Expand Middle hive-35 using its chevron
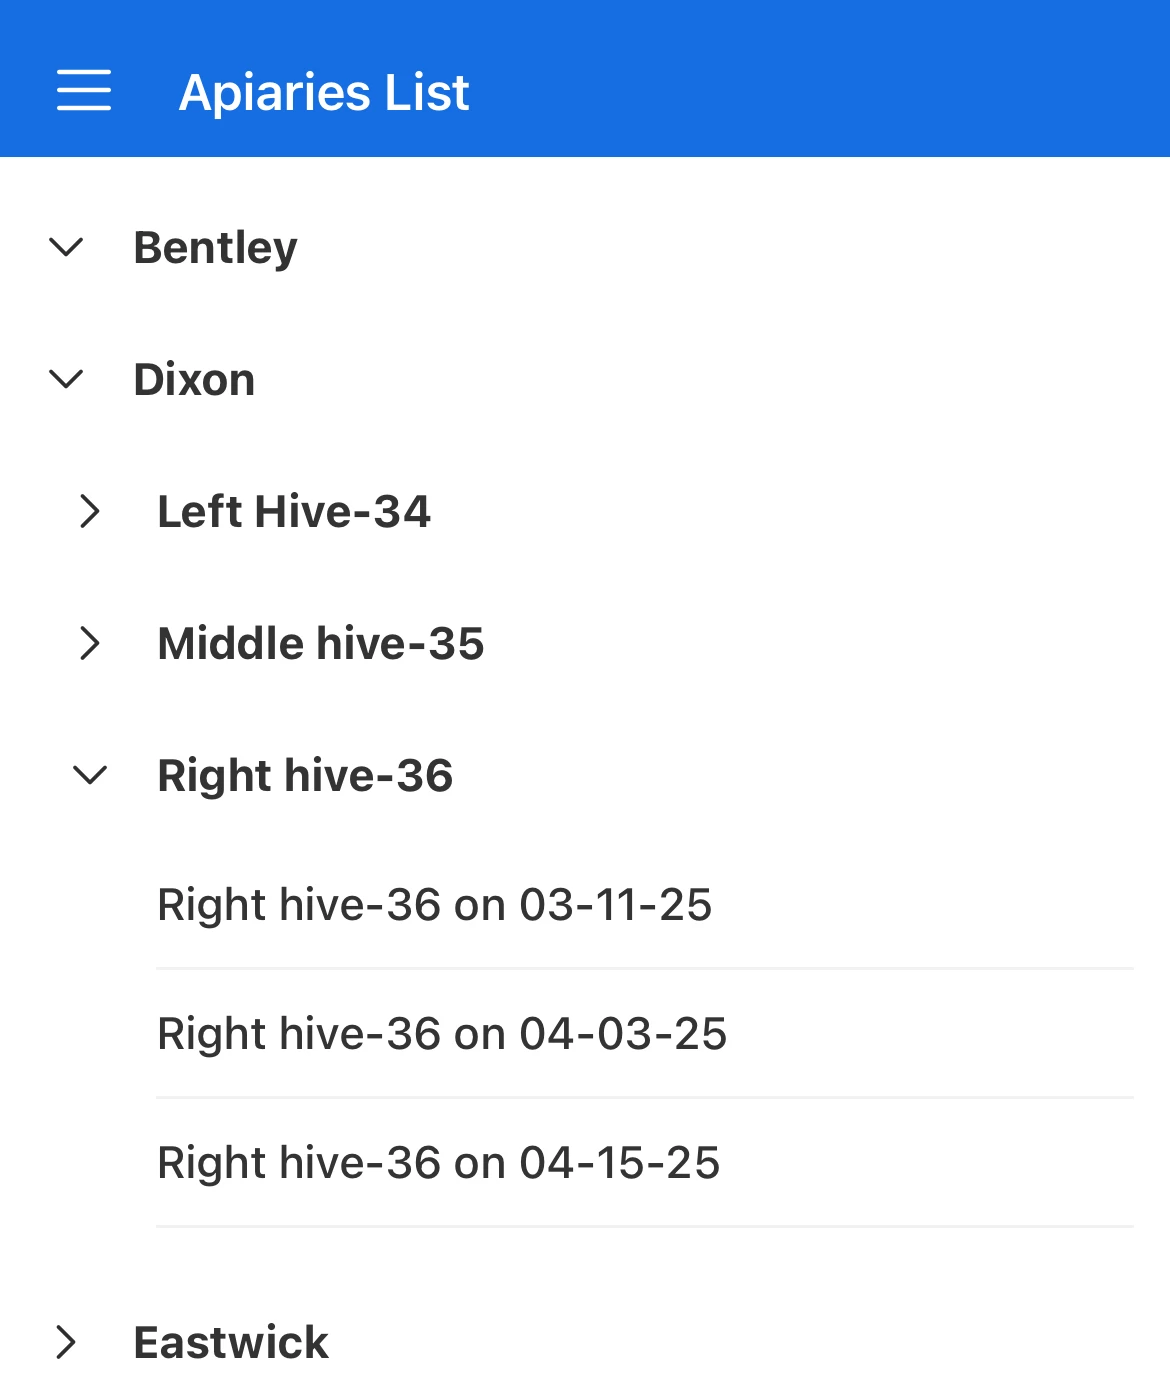Screen dimensions: 1170x1374 (90, 643)
